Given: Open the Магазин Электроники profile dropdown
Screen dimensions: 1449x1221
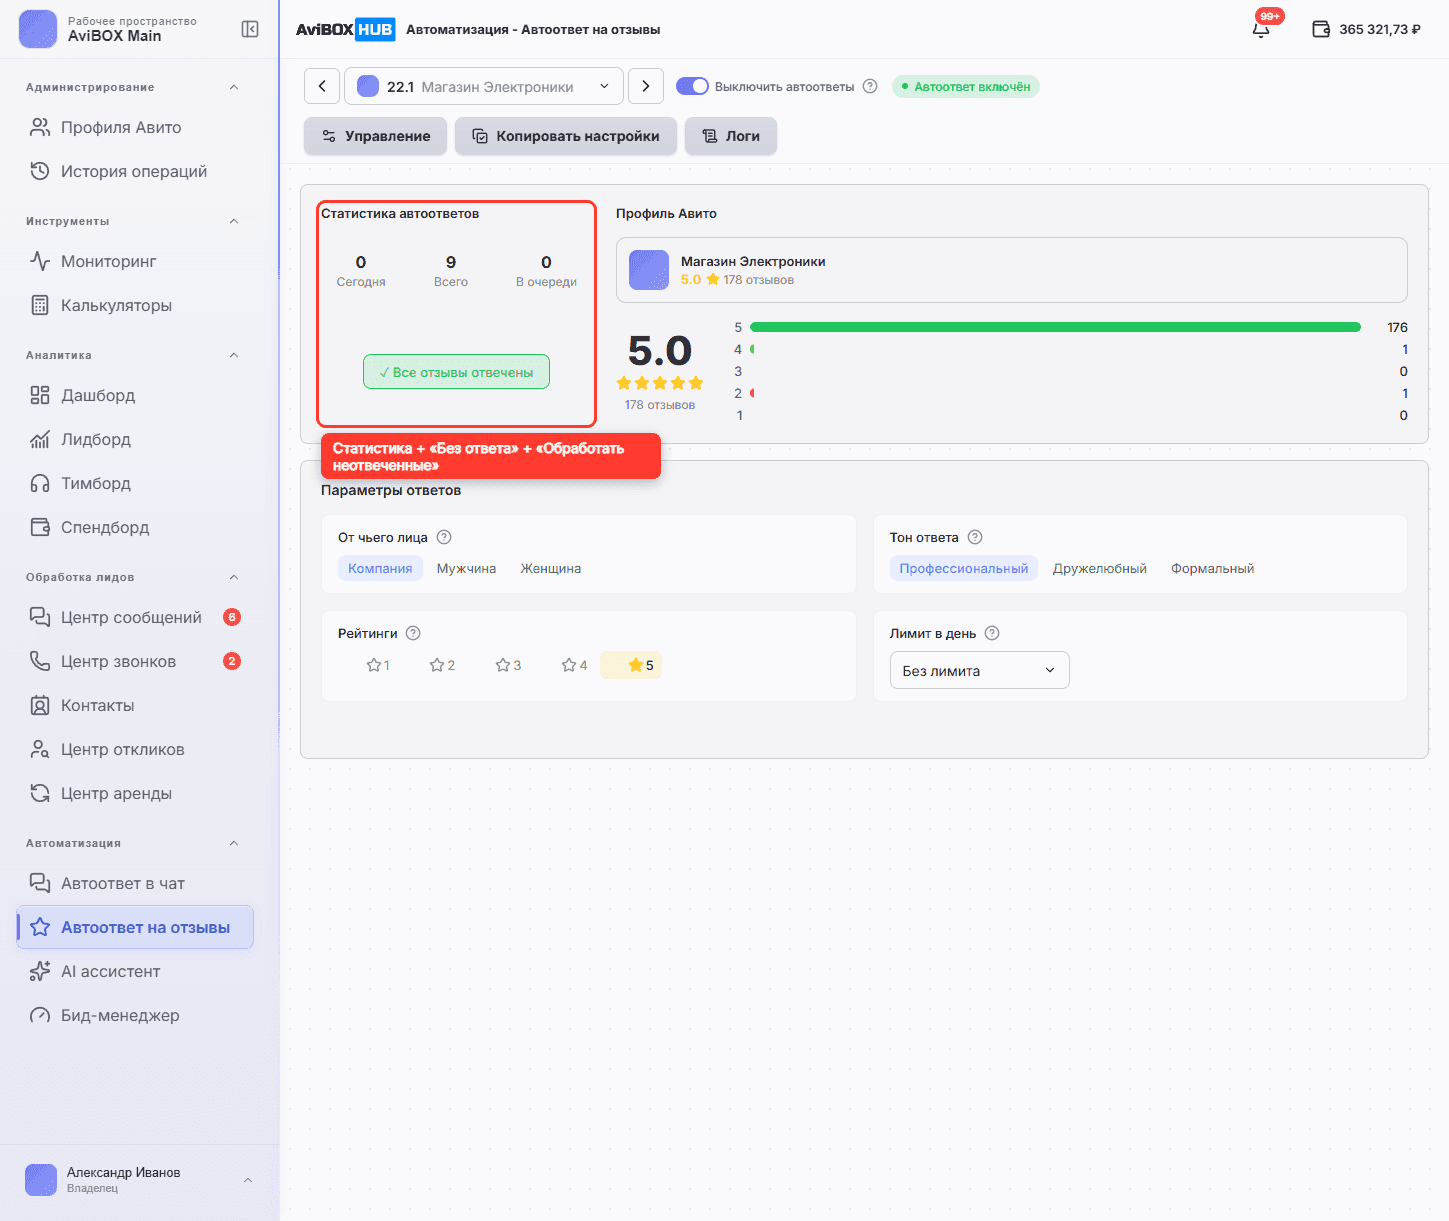Looking at the screenshot, I should click(x=484, y=86).
